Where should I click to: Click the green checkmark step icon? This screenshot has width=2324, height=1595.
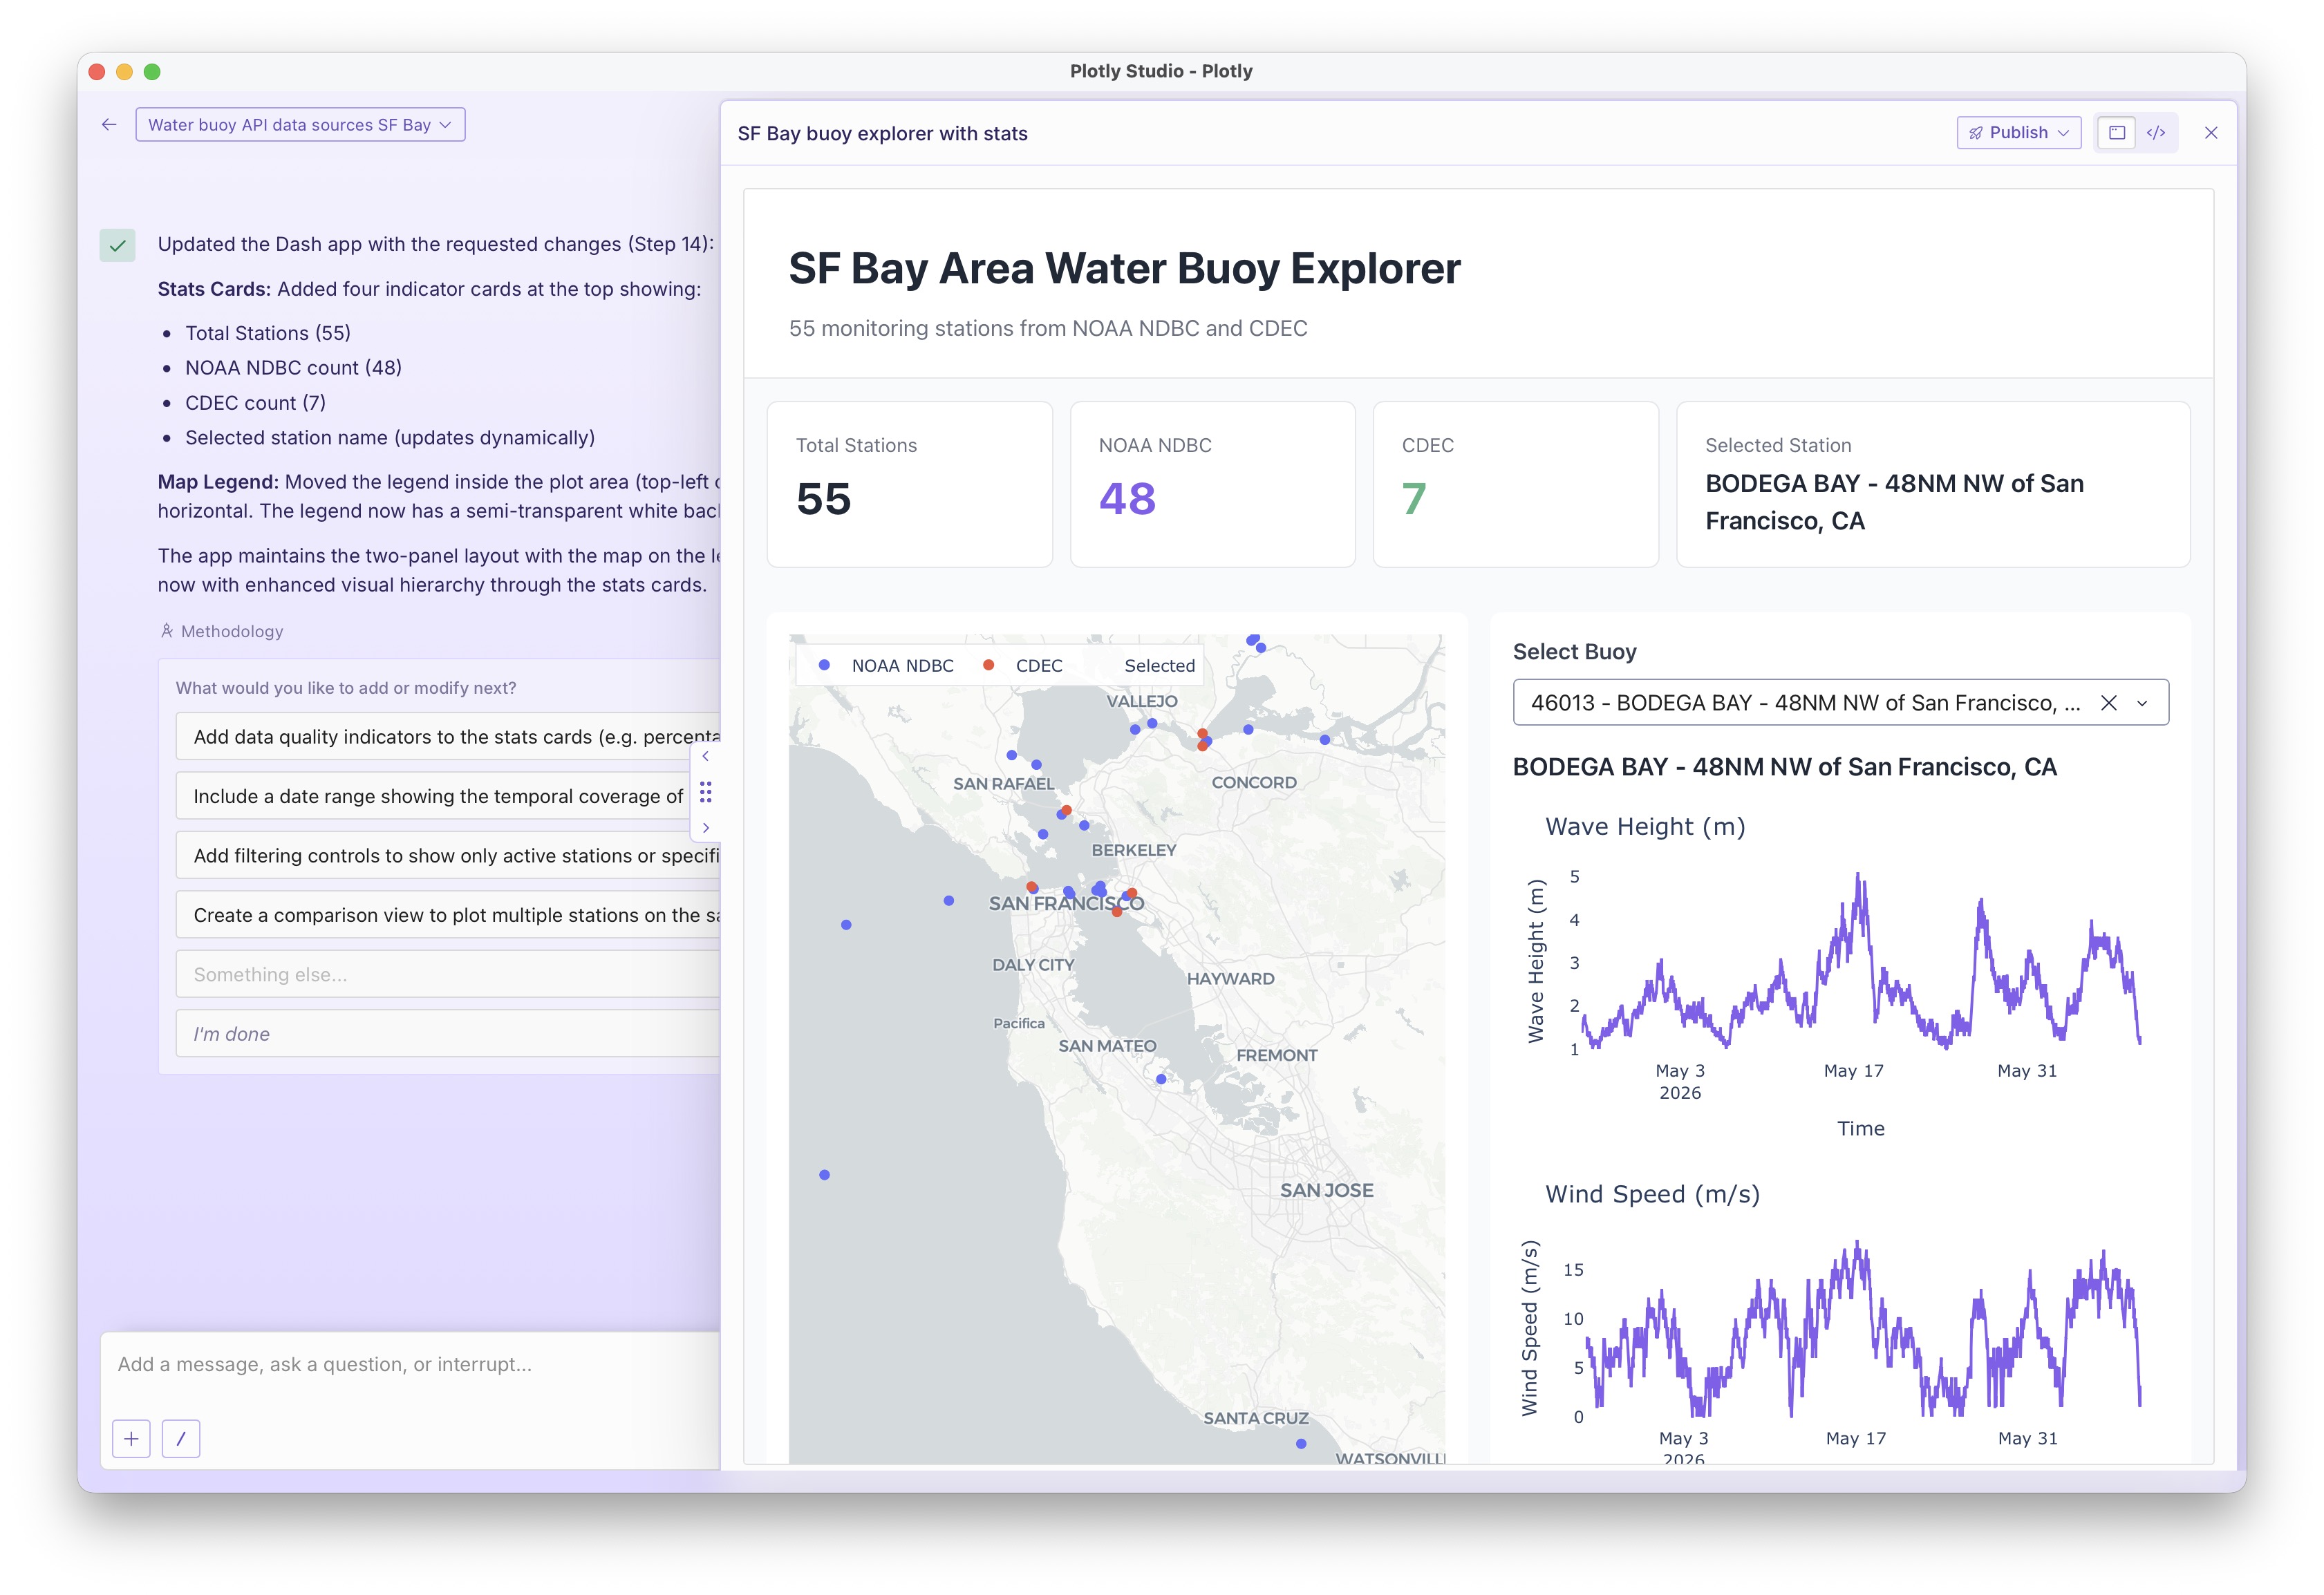click(118, 245)
